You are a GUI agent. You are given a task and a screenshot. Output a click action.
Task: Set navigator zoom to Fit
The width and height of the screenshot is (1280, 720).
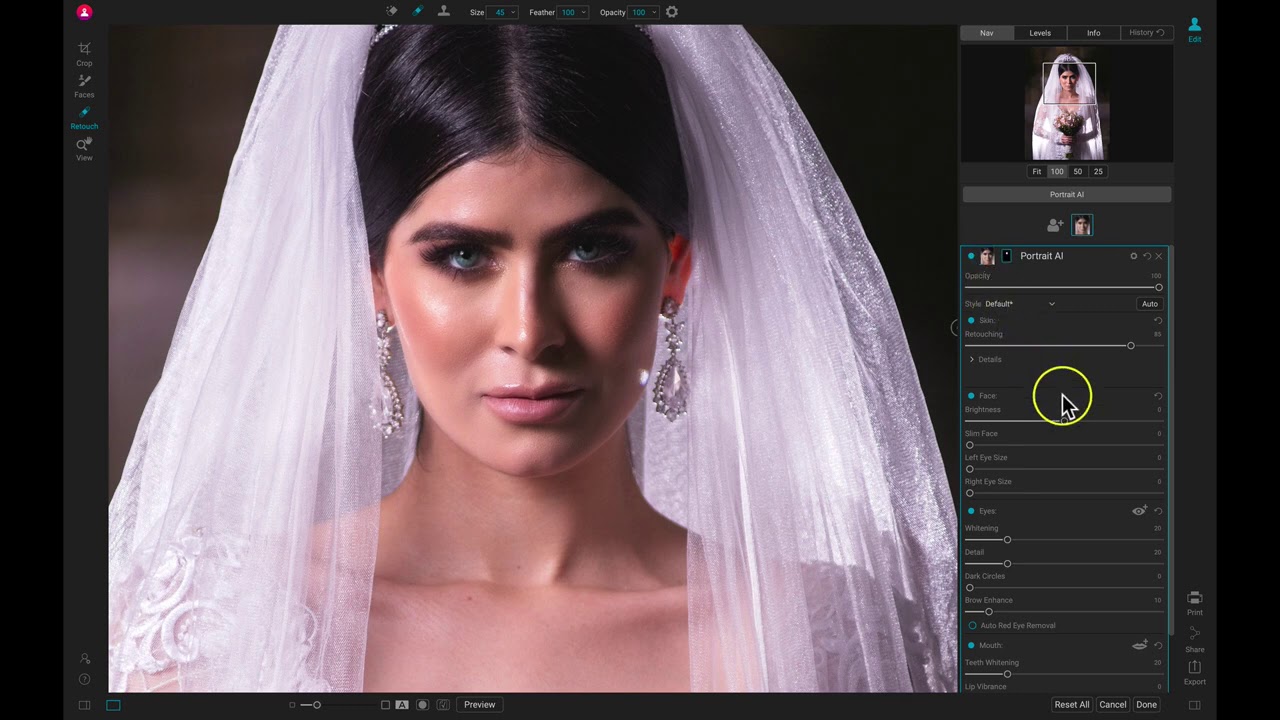1037,171
